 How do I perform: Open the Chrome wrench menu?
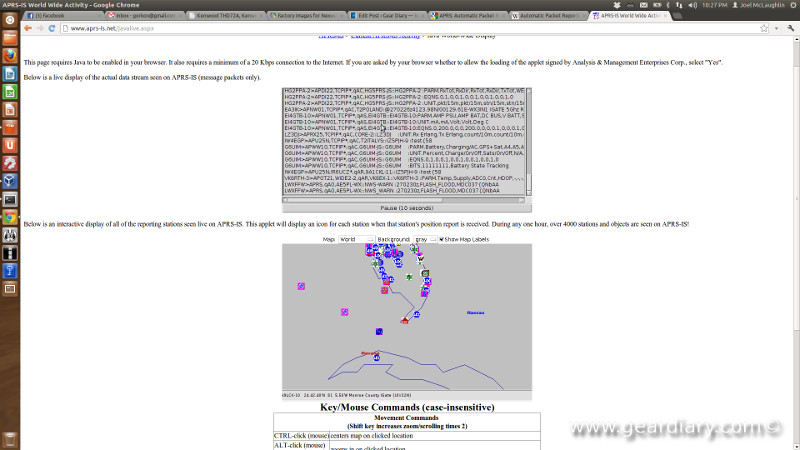tap(791, 29)
